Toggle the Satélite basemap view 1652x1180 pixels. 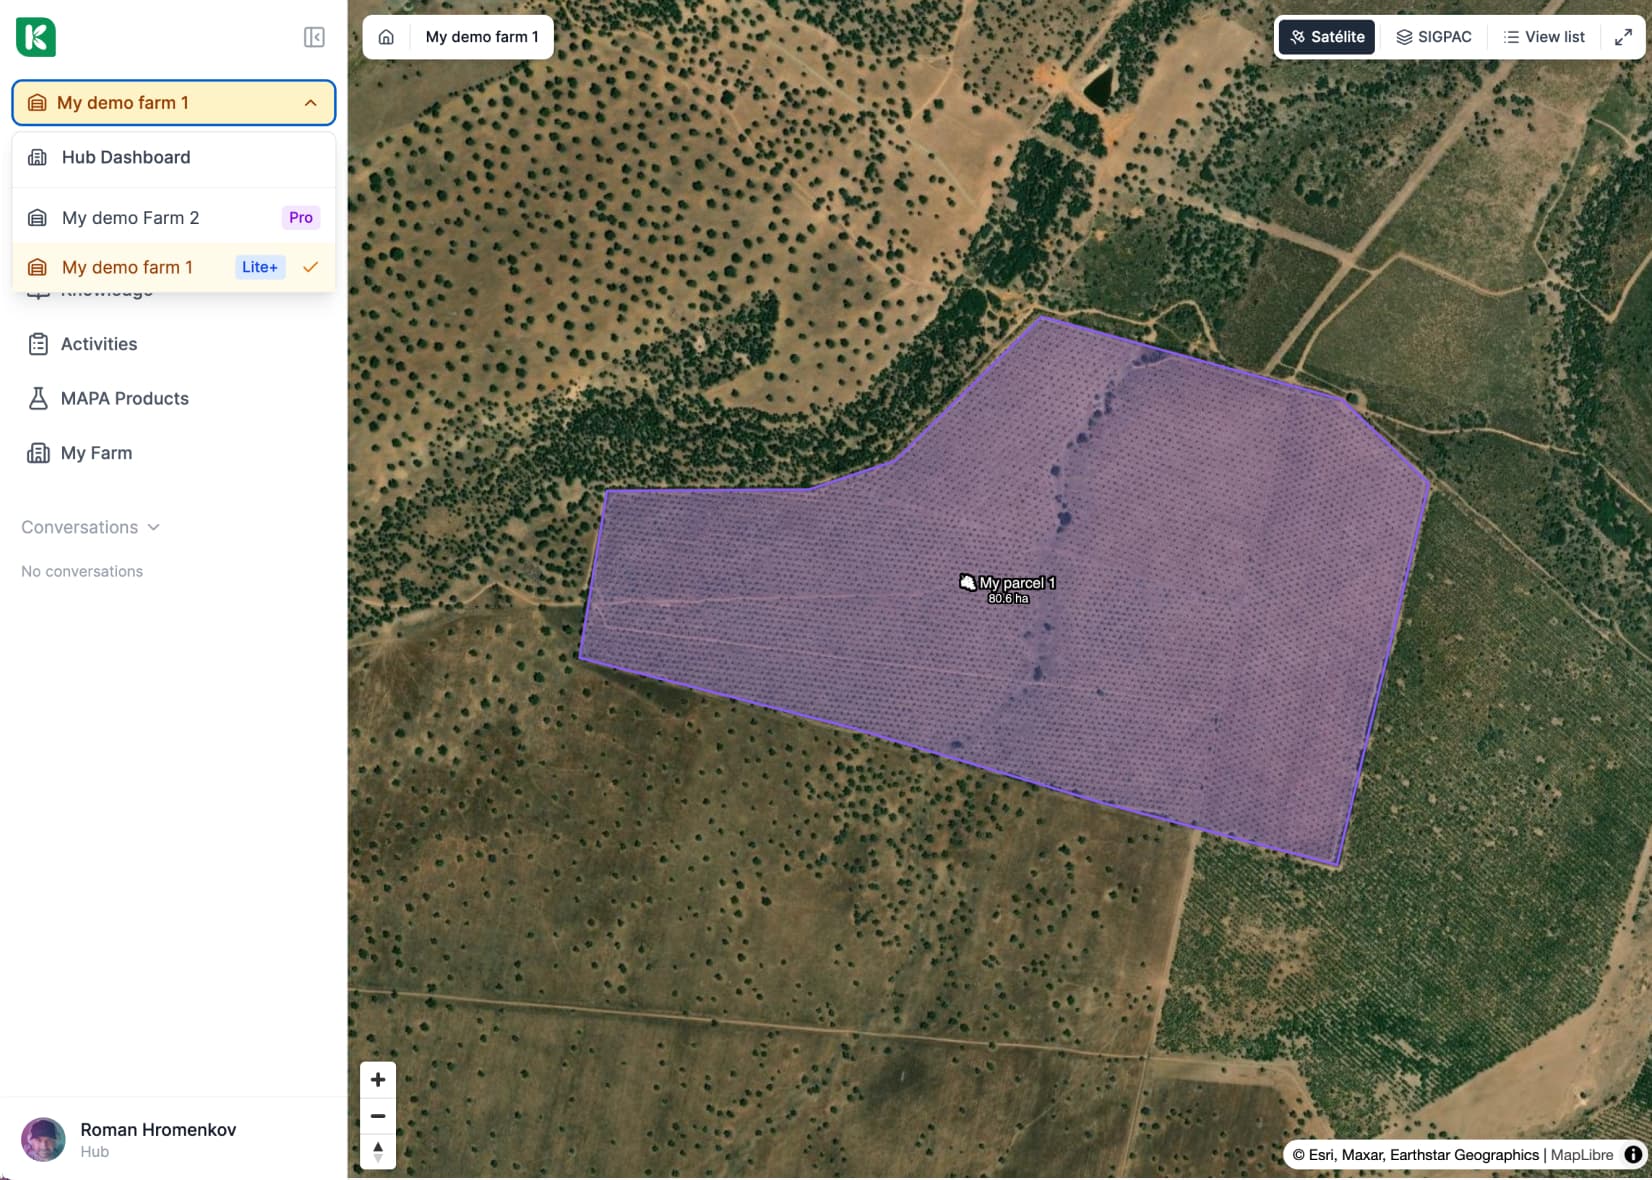(1326, 36)
